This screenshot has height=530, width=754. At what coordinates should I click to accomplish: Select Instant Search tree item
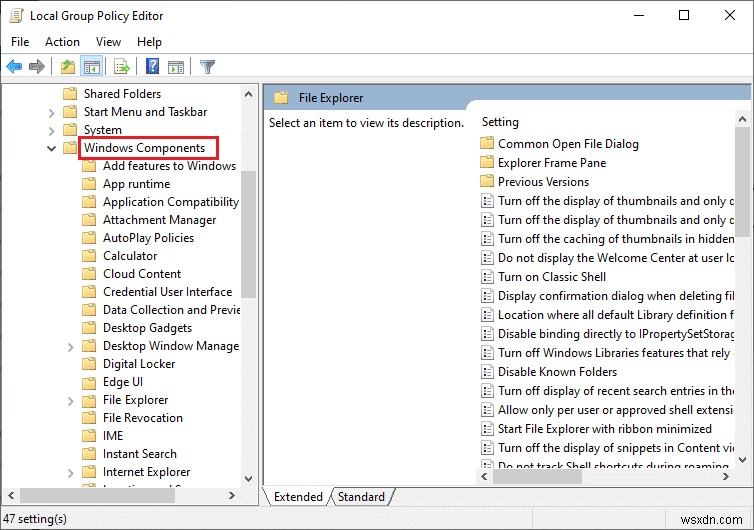coord(140,454)
